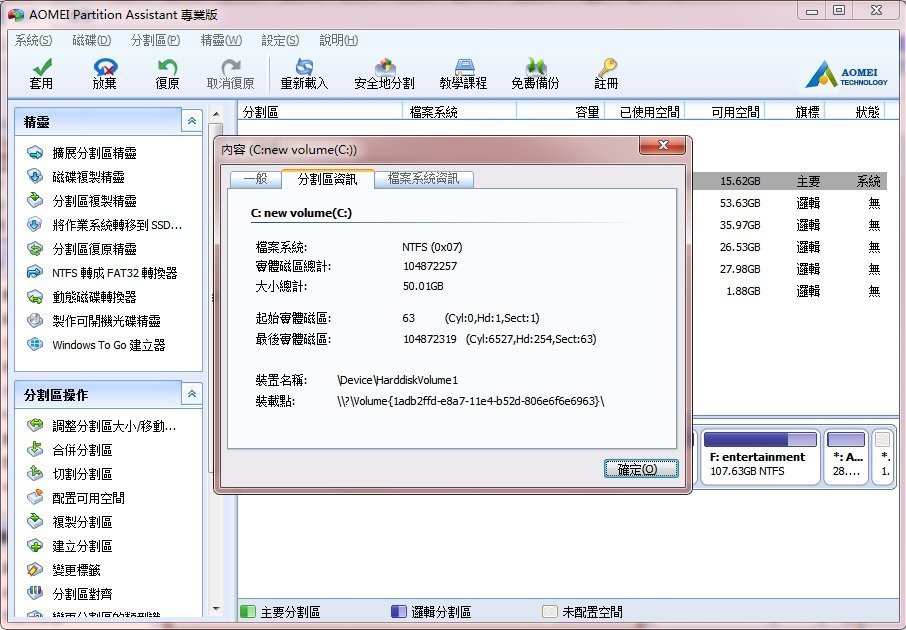Click the 邏輯分割區 blue legend swatch
The width and height of the screenshot is (906, 630).
point(399,612)
